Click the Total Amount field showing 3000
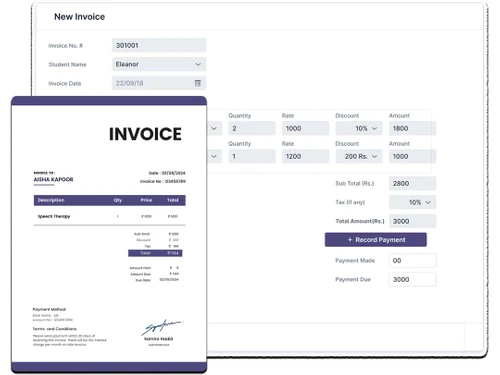This screenshot has height=375, width=500. click(412, 221)
